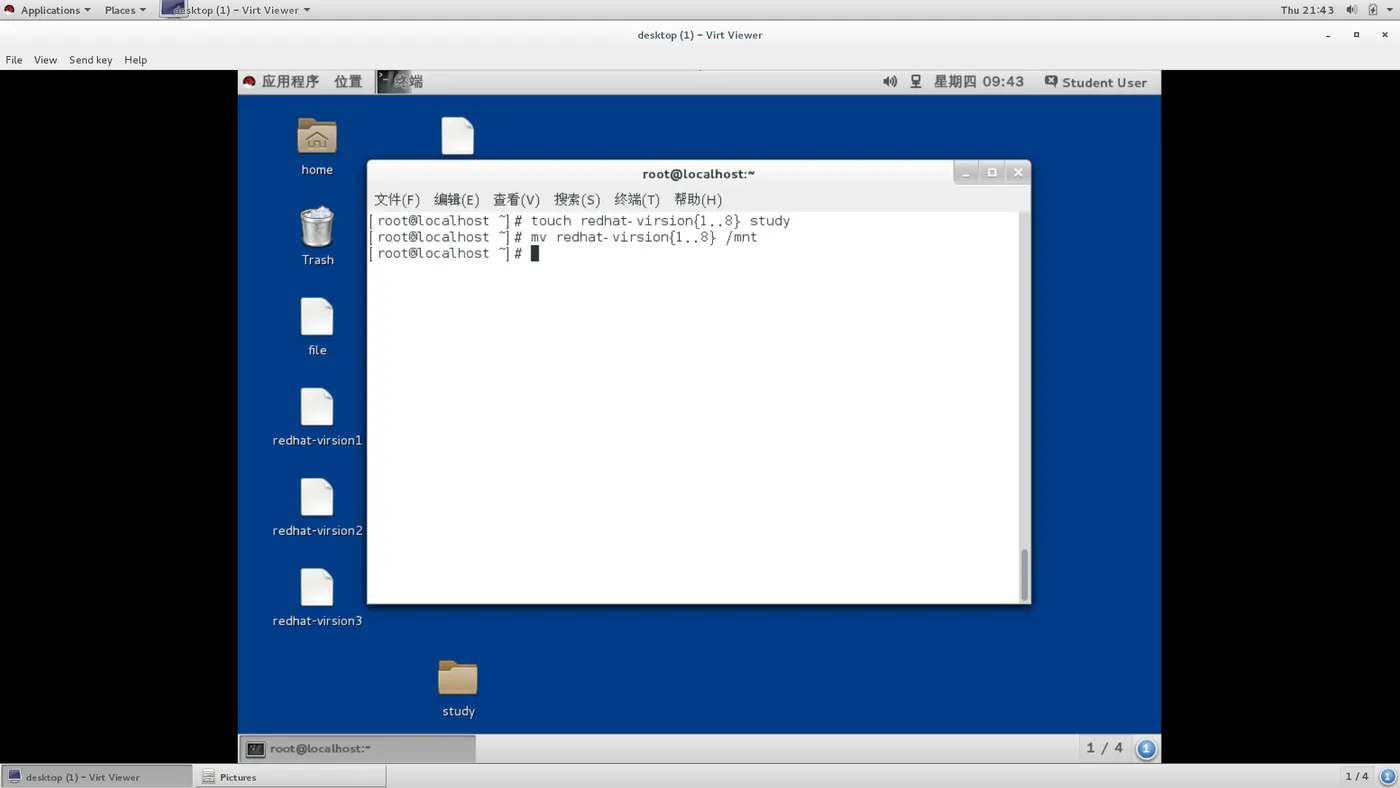
Task: Minimize the root@localhost terminal window
Action: [x=966, y=173]
